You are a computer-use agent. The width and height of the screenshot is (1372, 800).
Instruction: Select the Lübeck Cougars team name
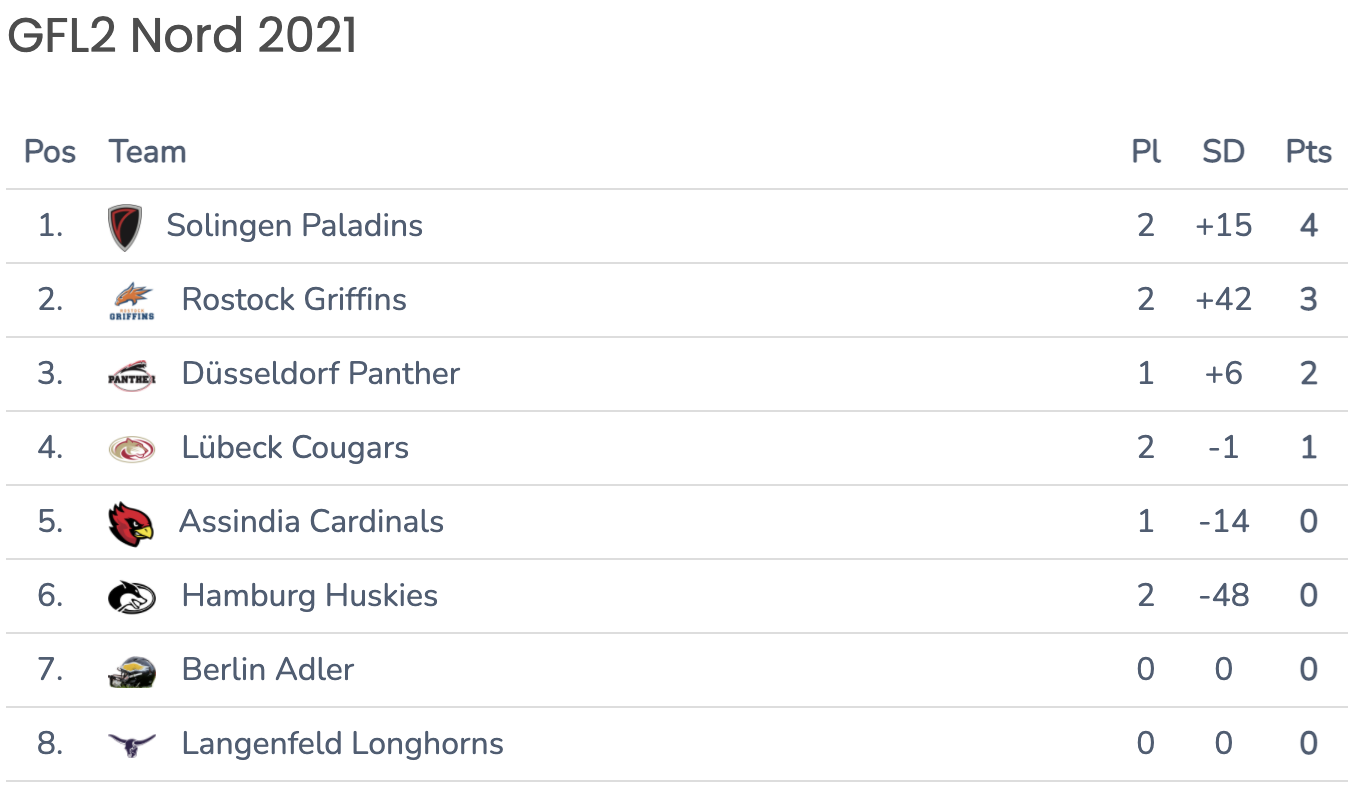tap(295, 447)
